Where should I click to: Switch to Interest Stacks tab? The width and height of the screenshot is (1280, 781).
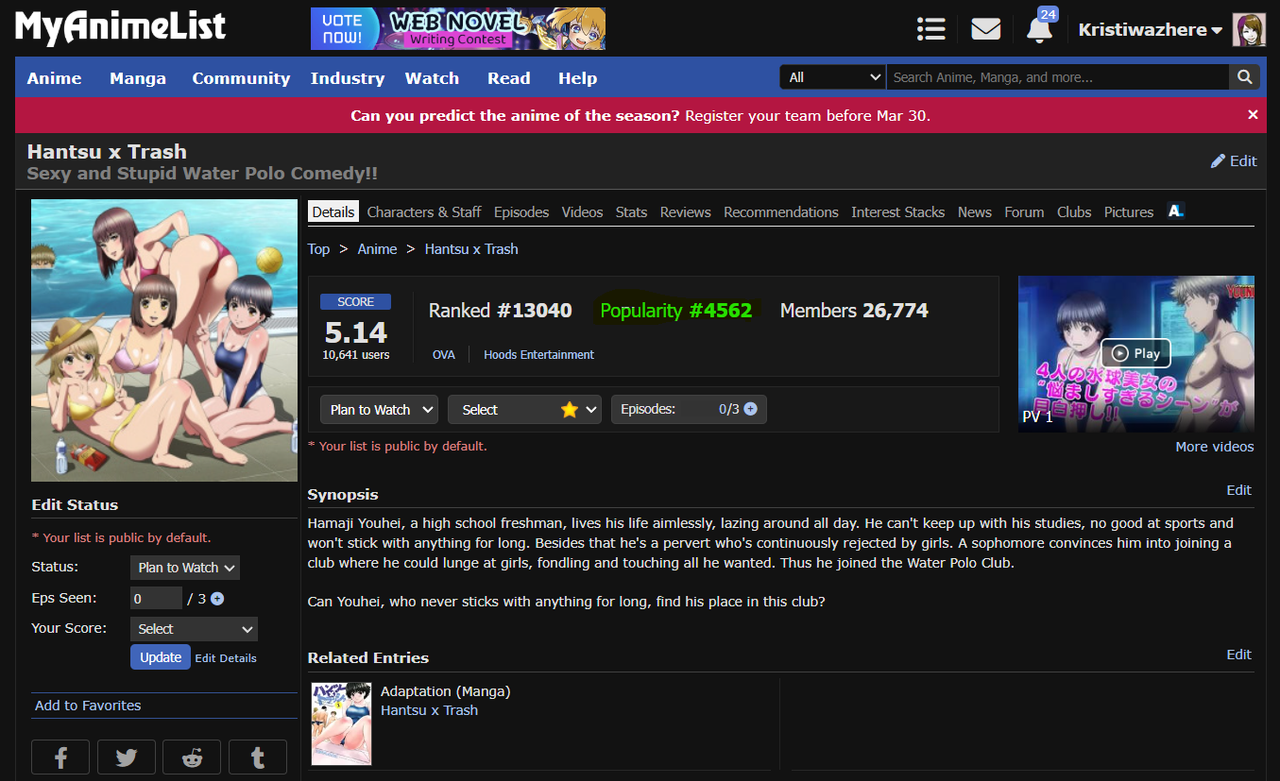(x=898, y=212)
